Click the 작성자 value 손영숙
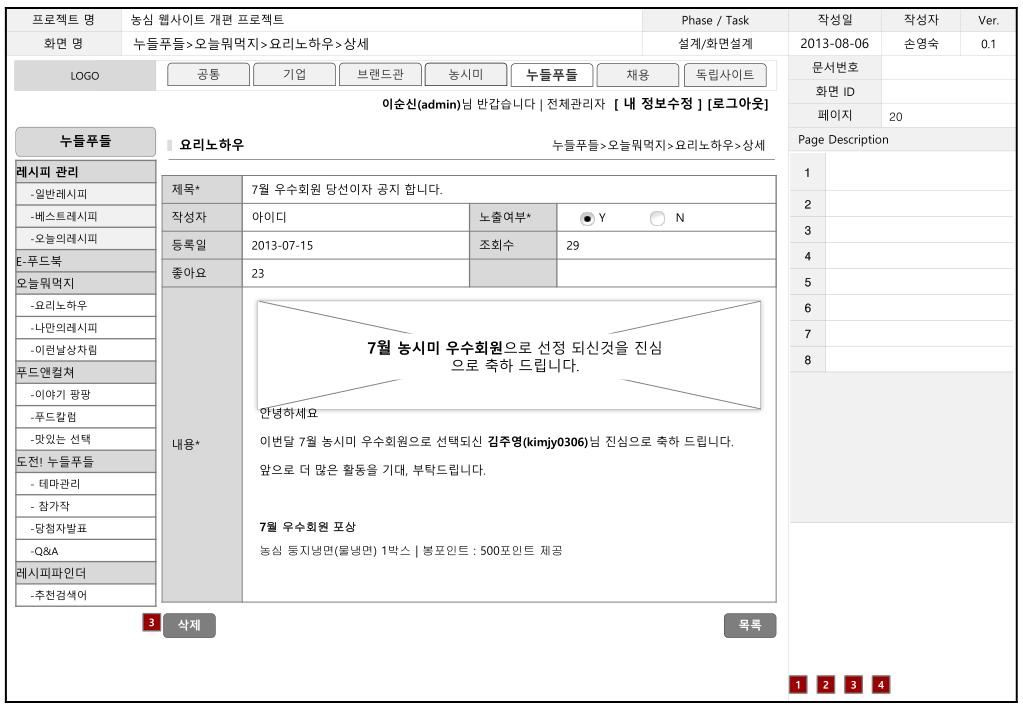Viewport: 1023px width, 708px height. (x=921, y=44)
